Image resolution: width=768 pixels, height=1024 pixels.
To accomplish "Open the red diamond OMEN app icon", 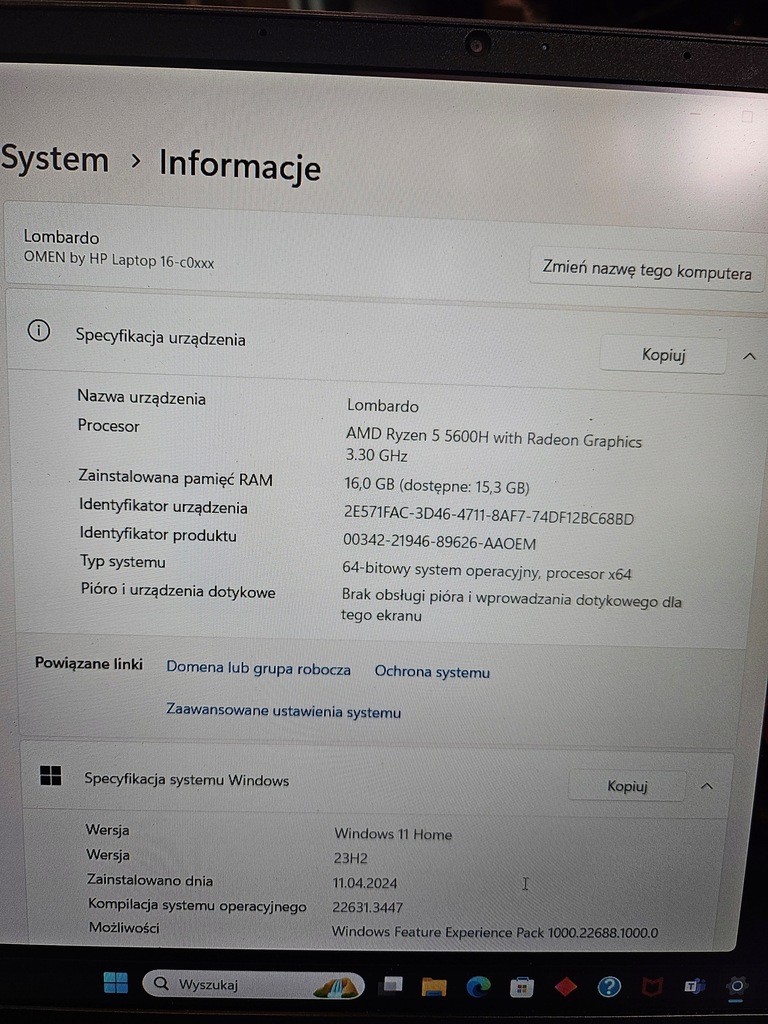I will pos(566,986).
